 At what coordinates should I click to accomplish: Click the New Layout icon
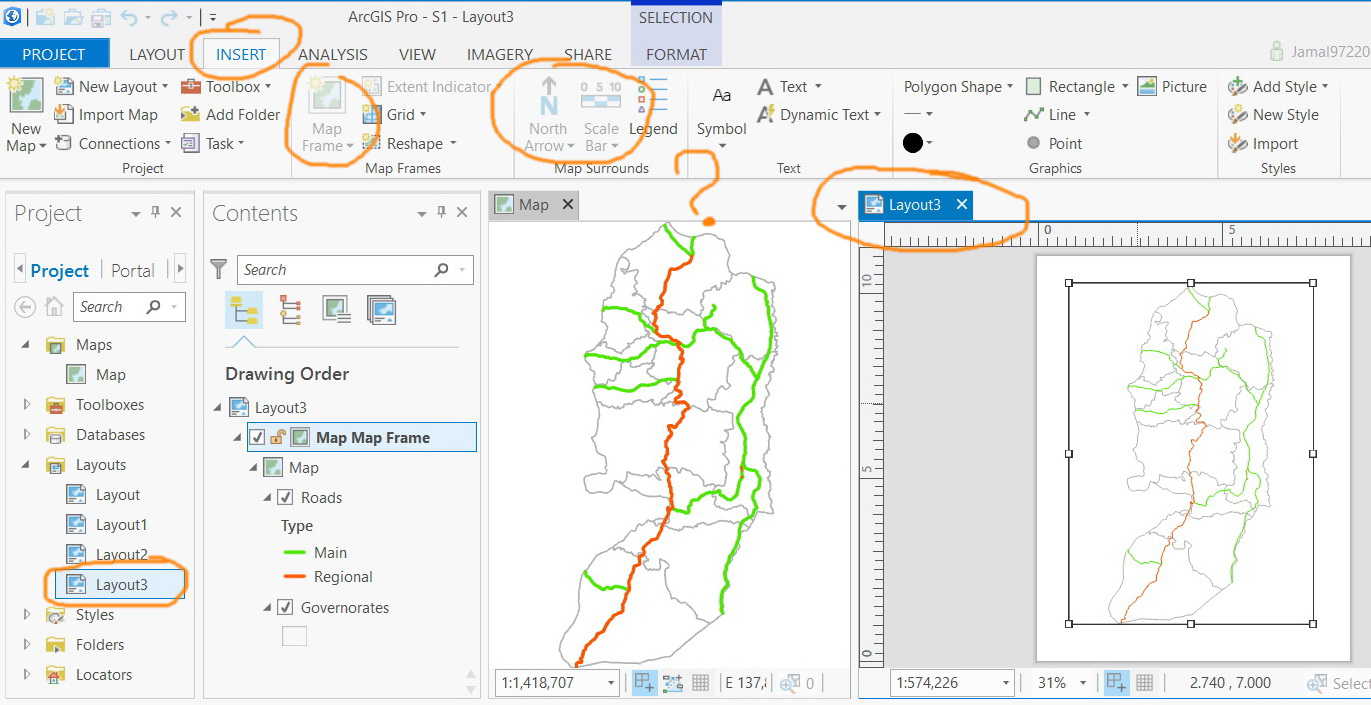point(64,87)
